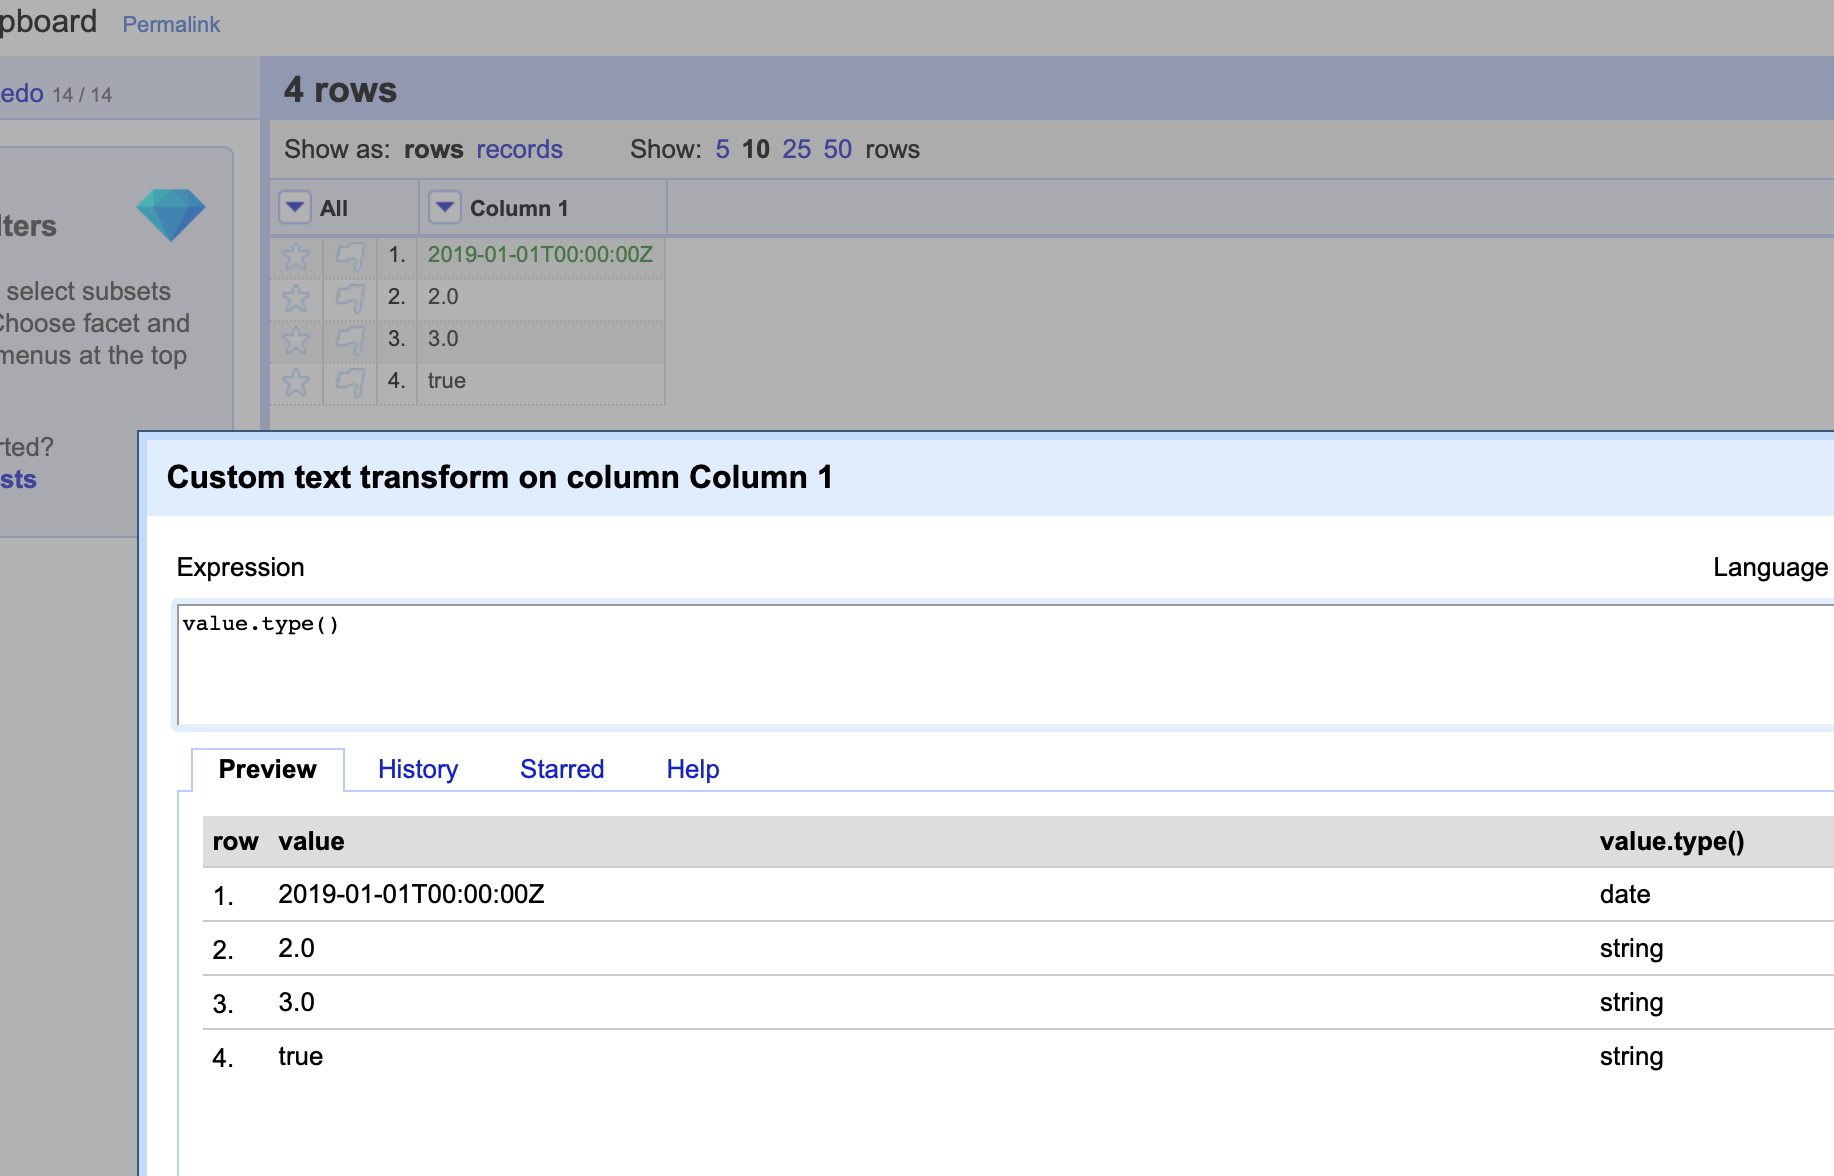
Task: Click the 'string' result for preview row 3
Action: (1631, 1002)
